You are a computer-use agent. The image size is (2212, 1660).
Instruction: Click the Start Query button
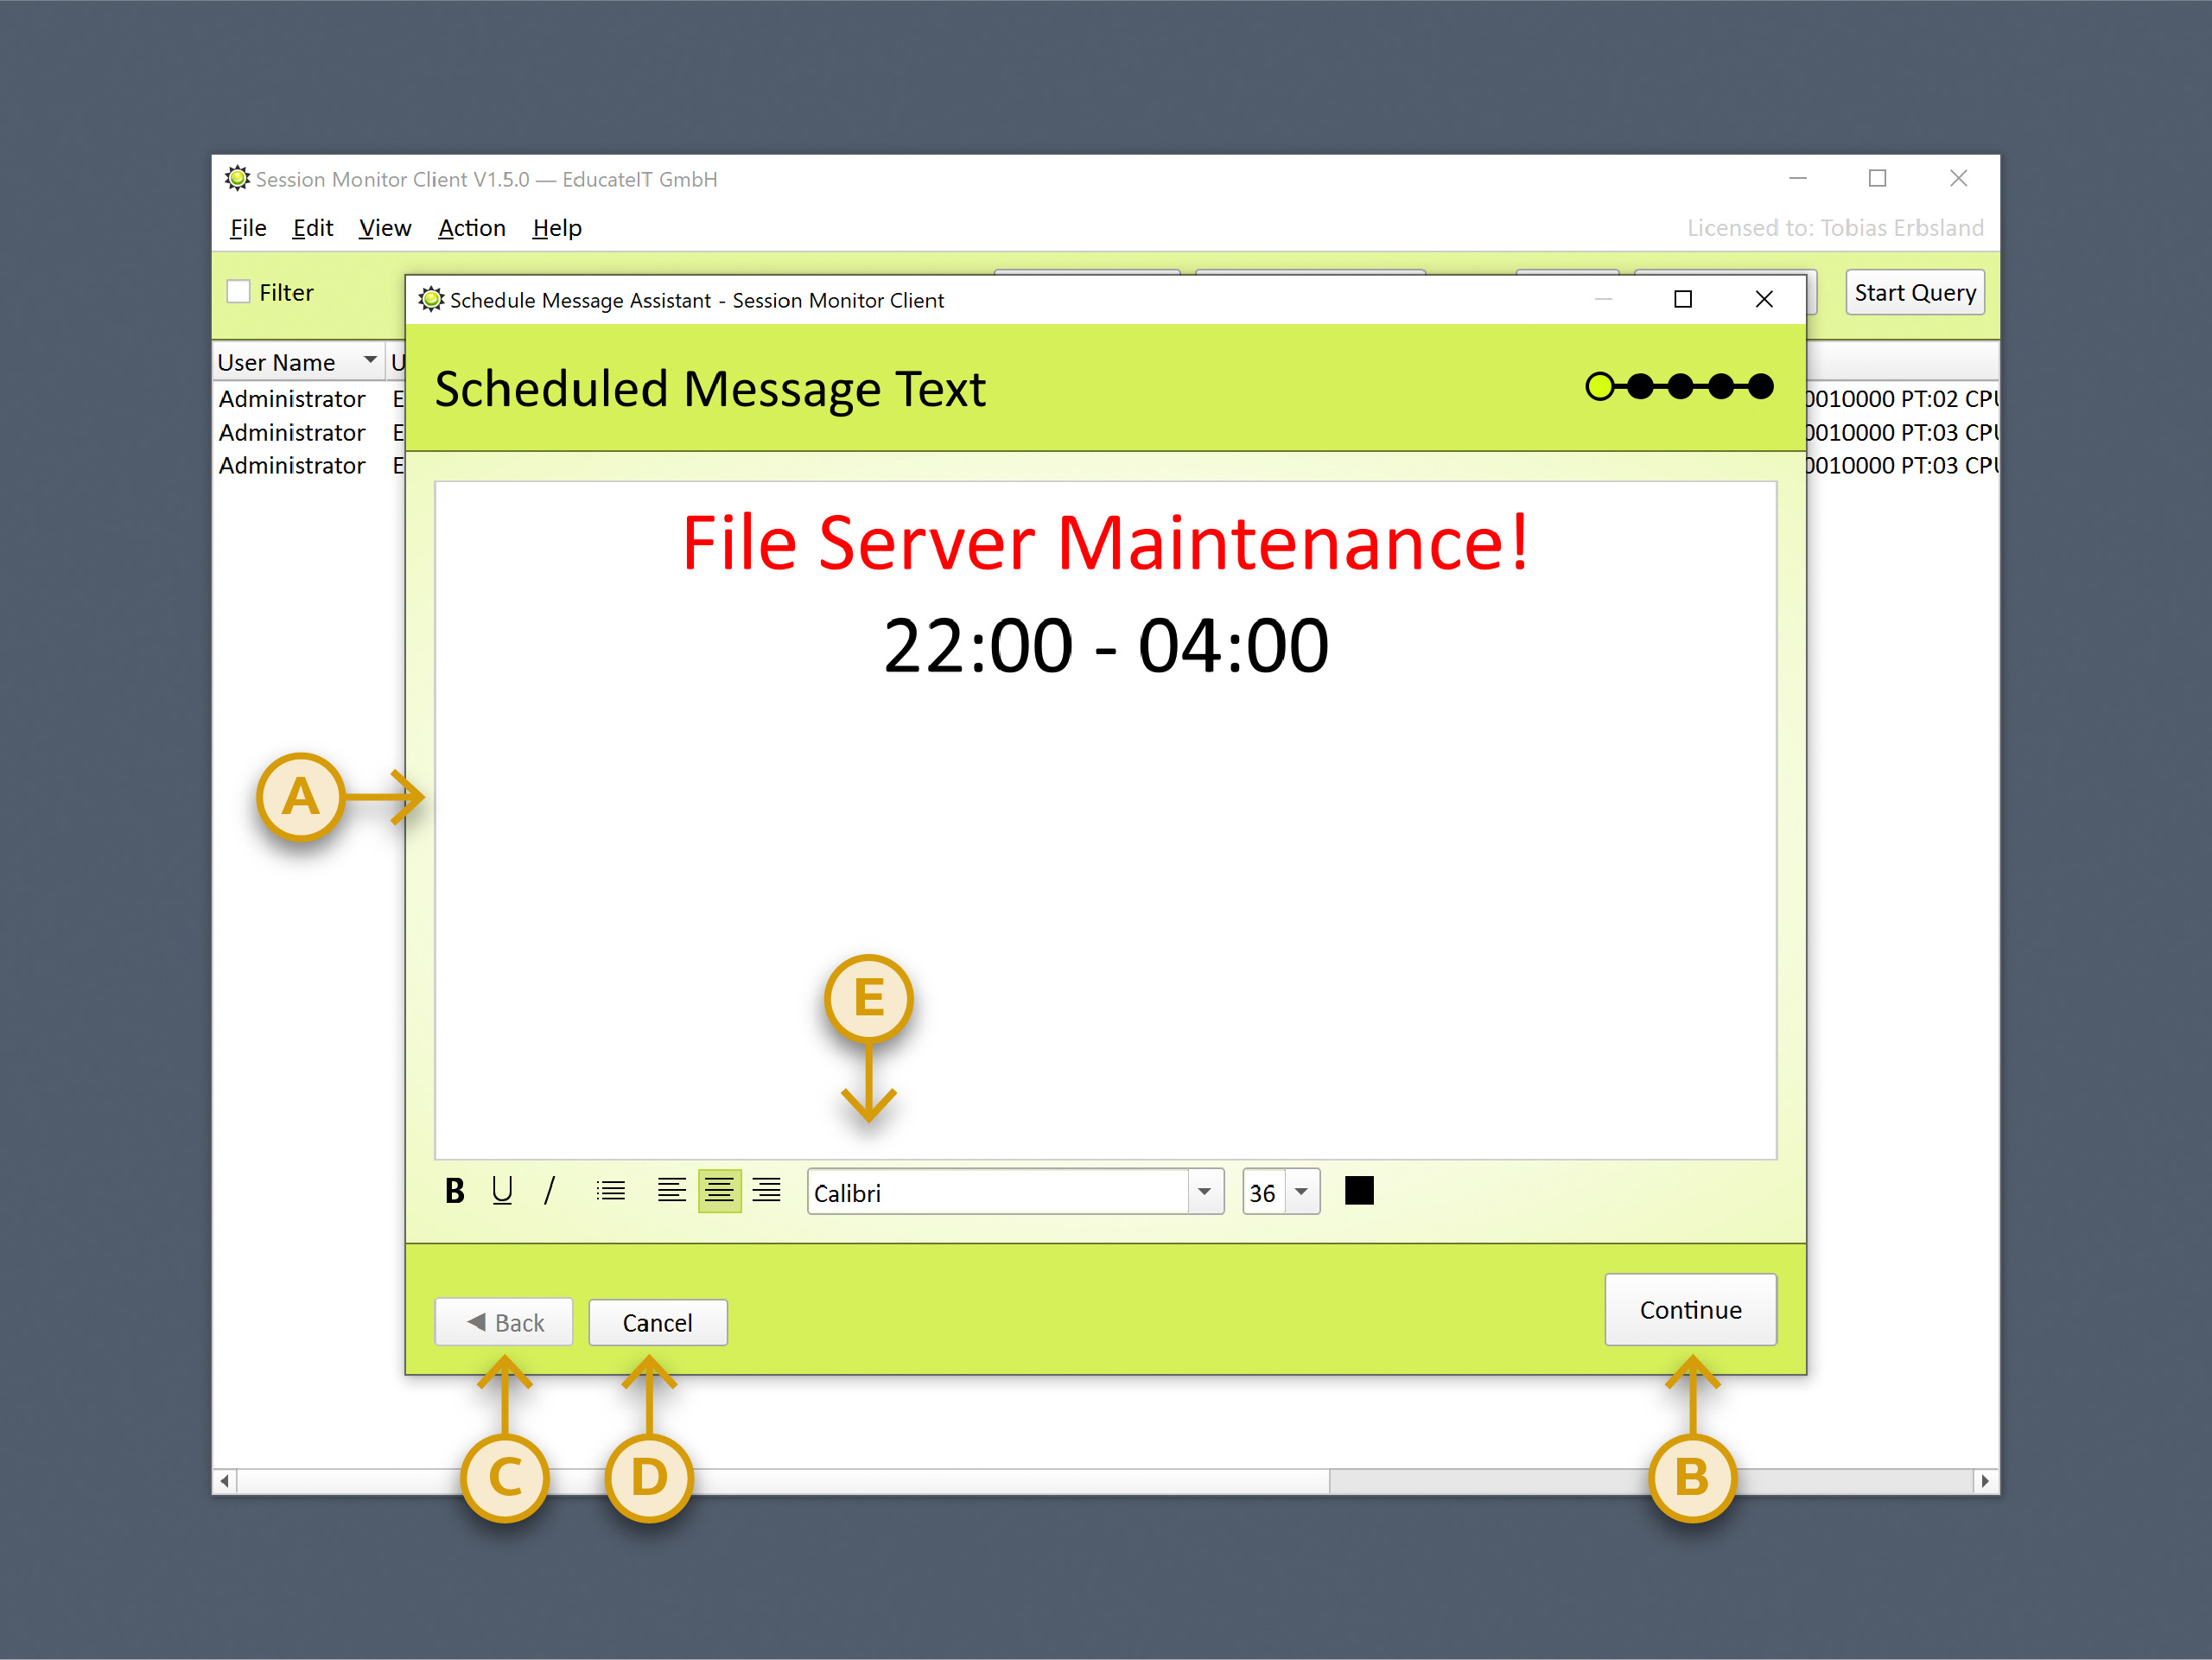coord(1914,292)
